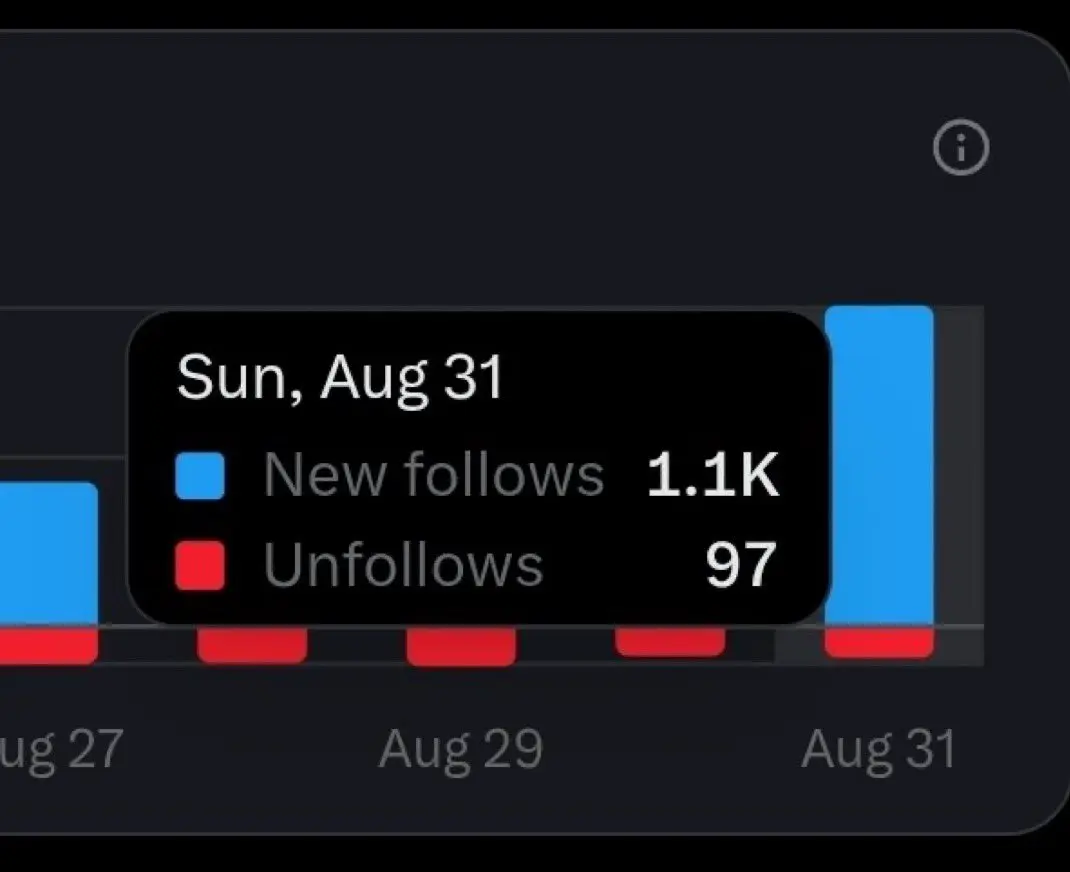Select the red Aug 29 unfollows bar

[x=461, y=645]
